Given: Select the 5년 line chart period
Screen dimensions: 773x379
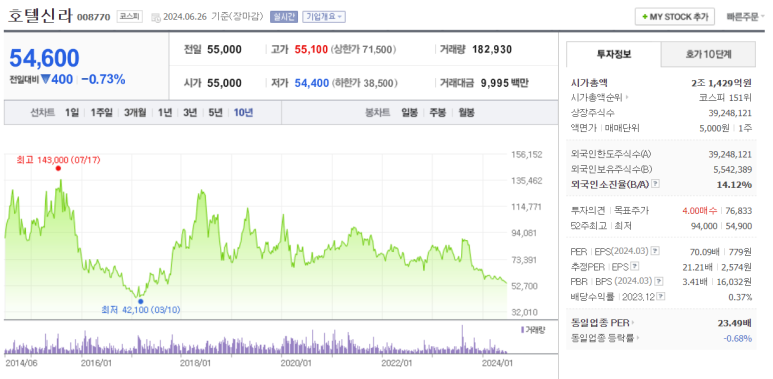Looking at the screenshot, I should coord(215,113).
